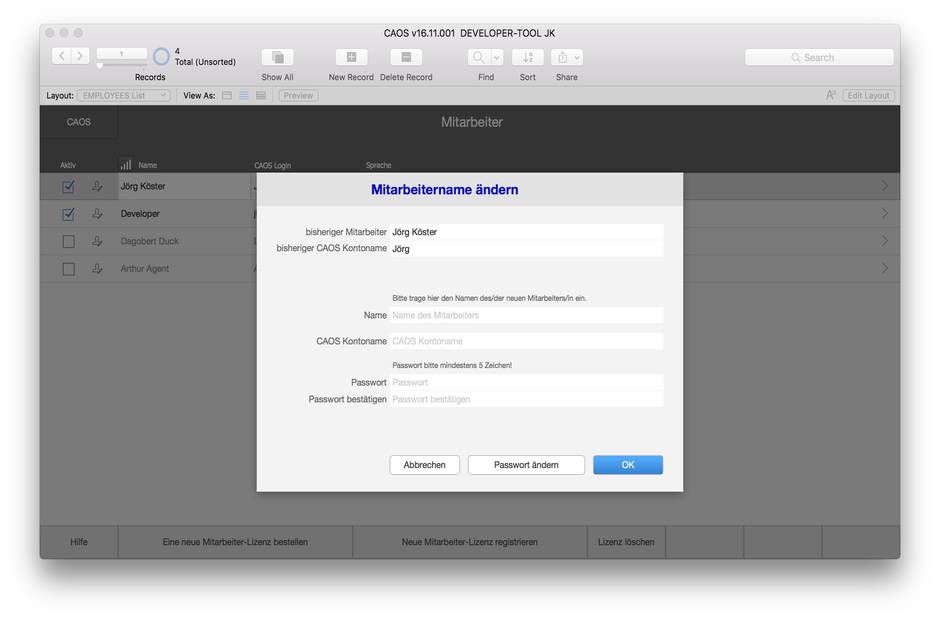
Task: Open details chevron for Arthur Agent row
Action: 885,268
